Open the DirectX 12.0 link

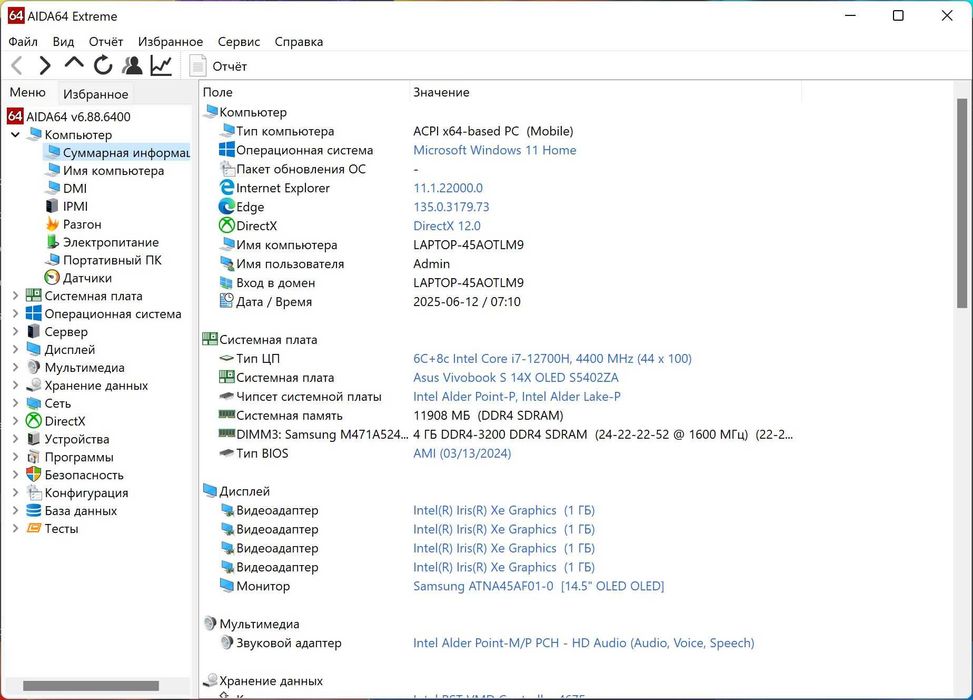click(447, 226)
